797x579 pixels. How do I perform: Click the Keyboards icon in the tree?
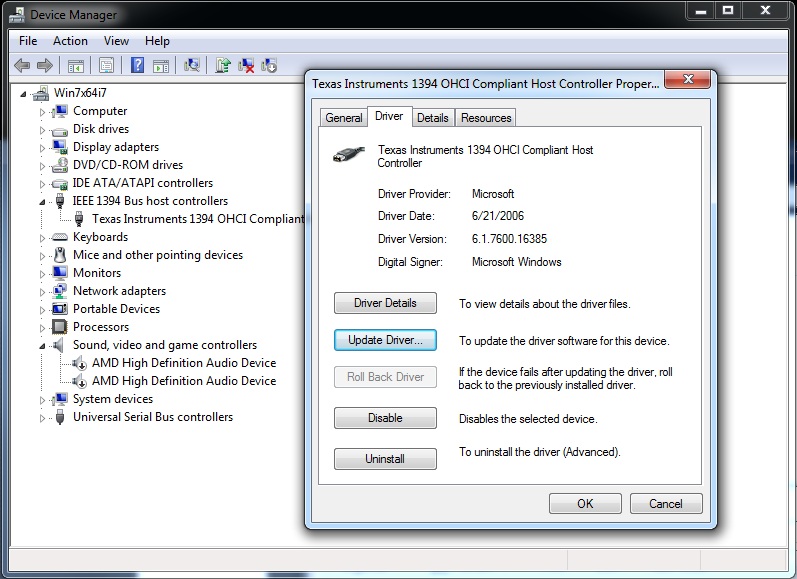59,237
